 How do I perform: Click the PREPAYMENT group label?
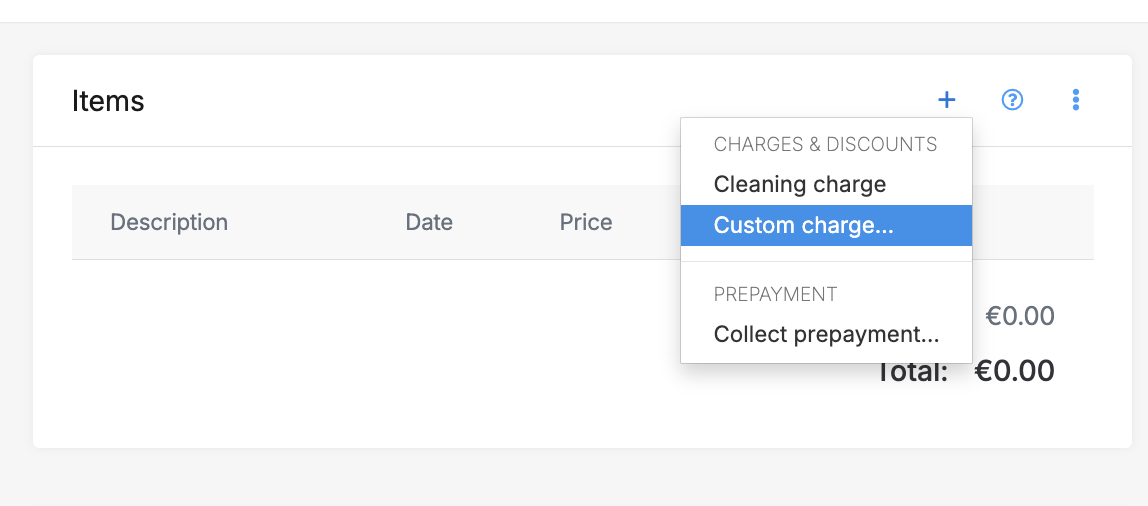(x=775, y=295)
